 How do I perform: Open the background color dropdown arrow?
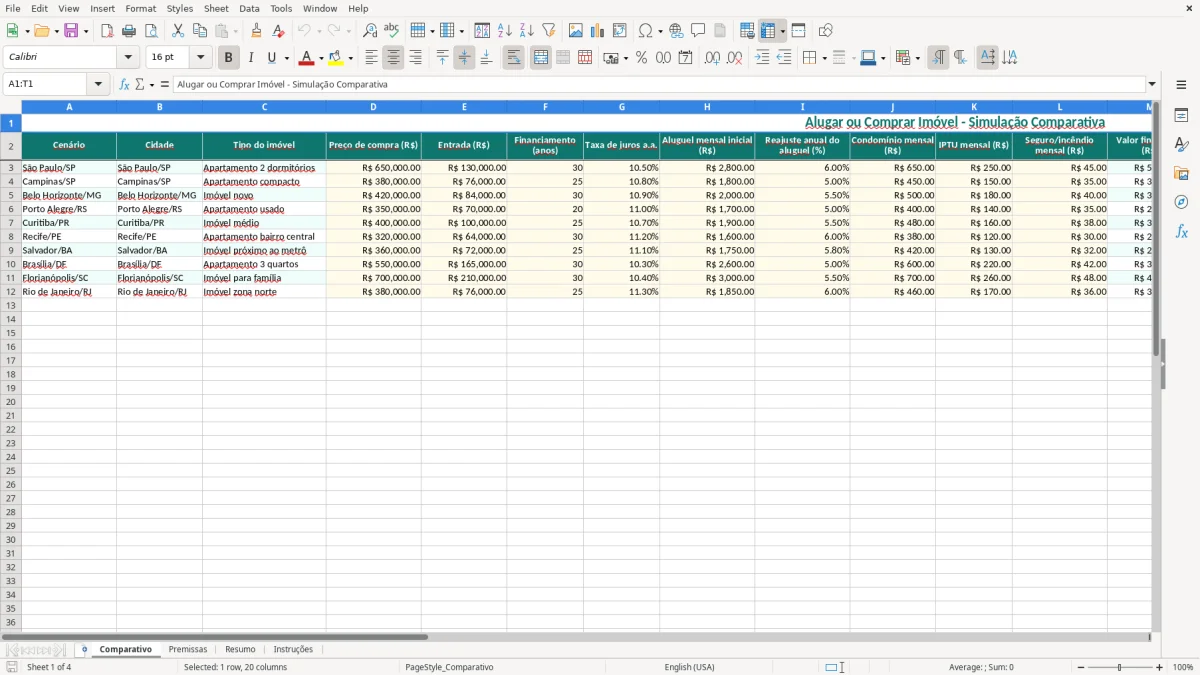[350, 58]
